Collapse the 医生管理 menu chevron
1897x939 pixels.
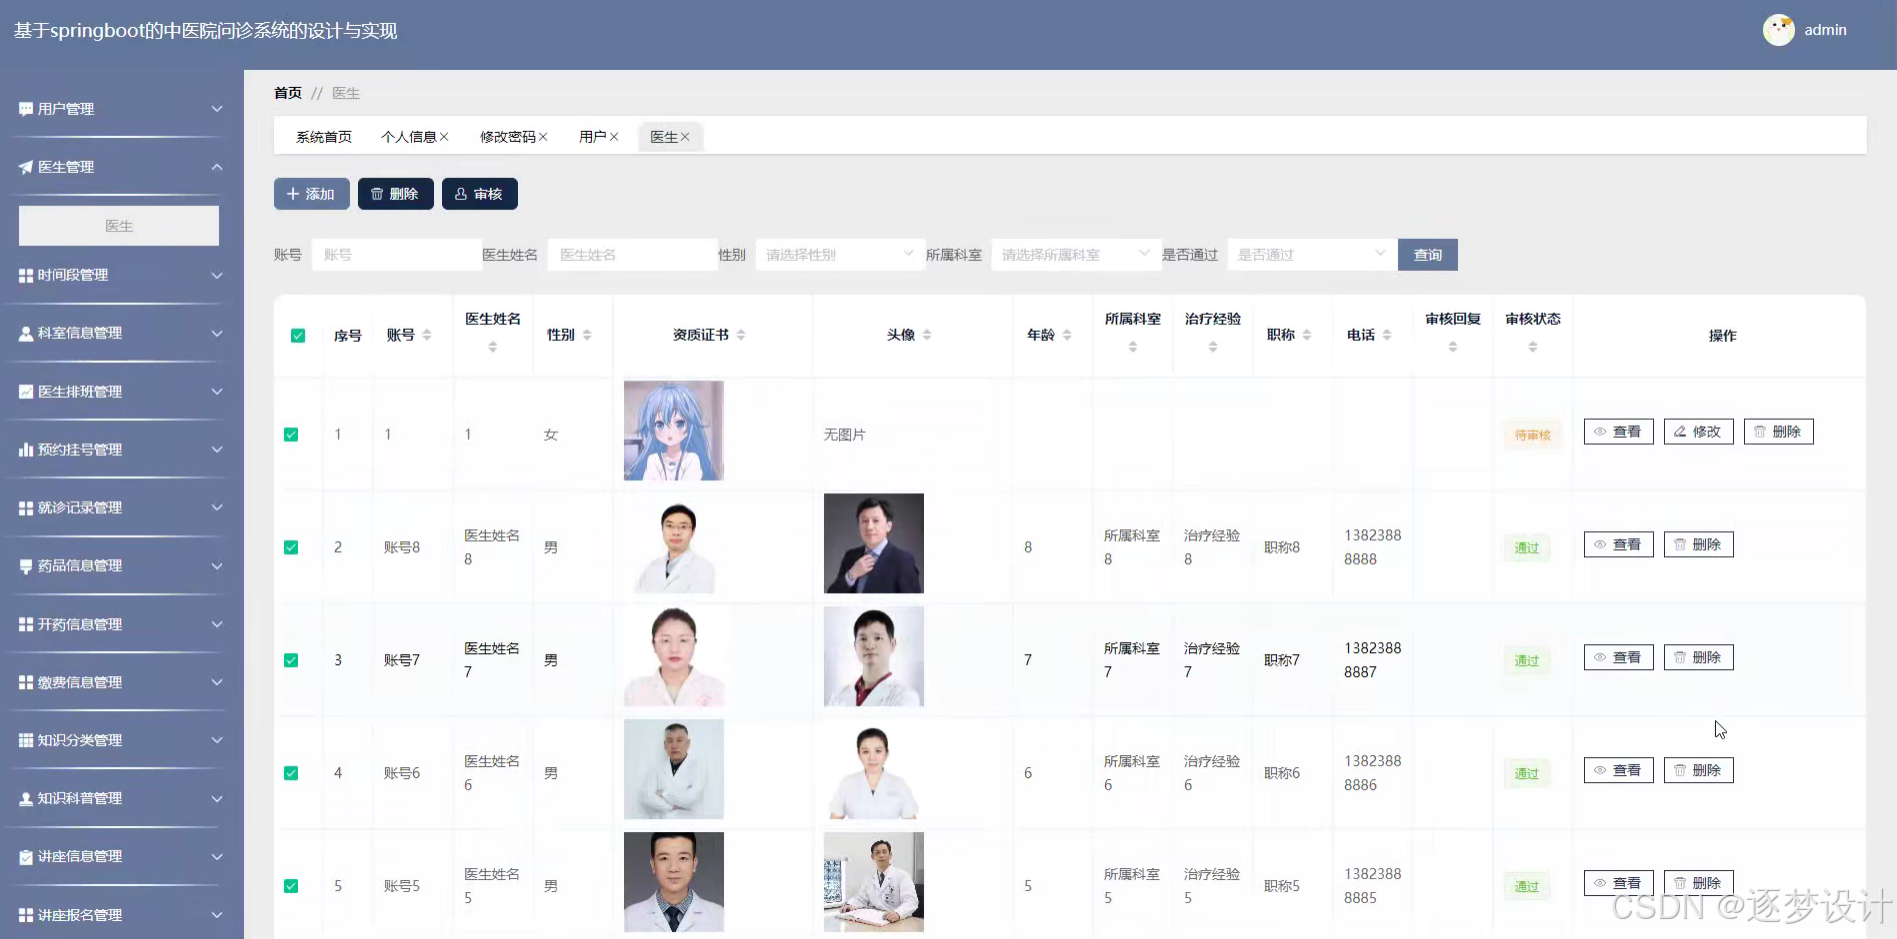217,167
